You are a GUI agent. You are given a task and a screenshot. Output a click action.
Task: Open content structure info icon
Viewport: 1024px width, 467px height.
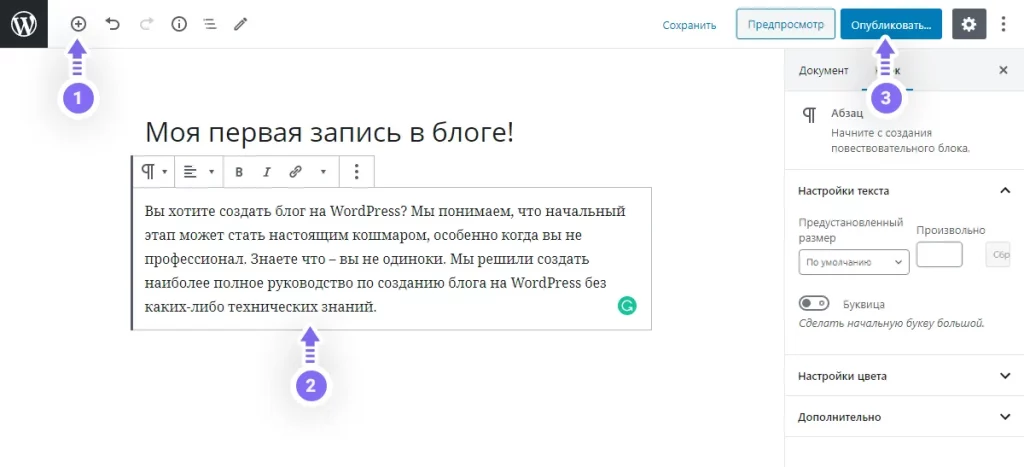[x=179, y=24]
